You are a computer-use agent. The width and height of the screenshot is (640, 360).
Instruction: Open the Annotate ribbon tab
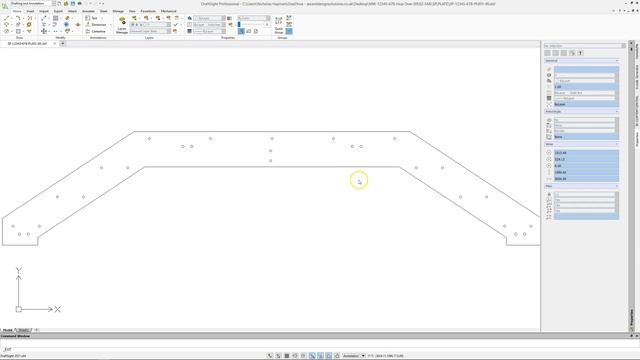point(88,11)
